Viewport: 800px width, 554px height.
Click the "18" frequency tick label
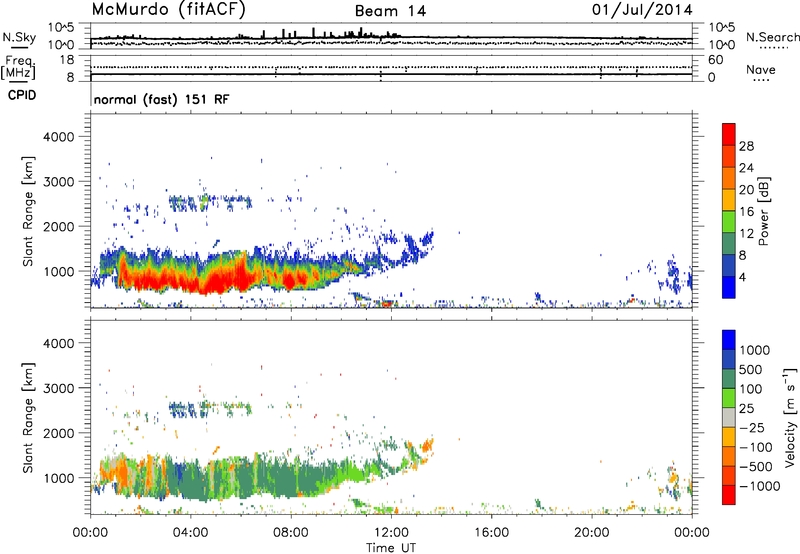click(66, 60)
